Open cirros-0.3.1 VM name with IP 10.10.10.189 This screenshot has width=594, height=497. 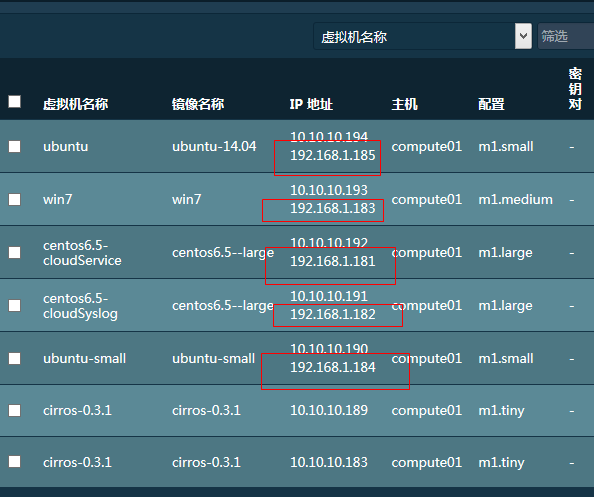click(77, 410)
